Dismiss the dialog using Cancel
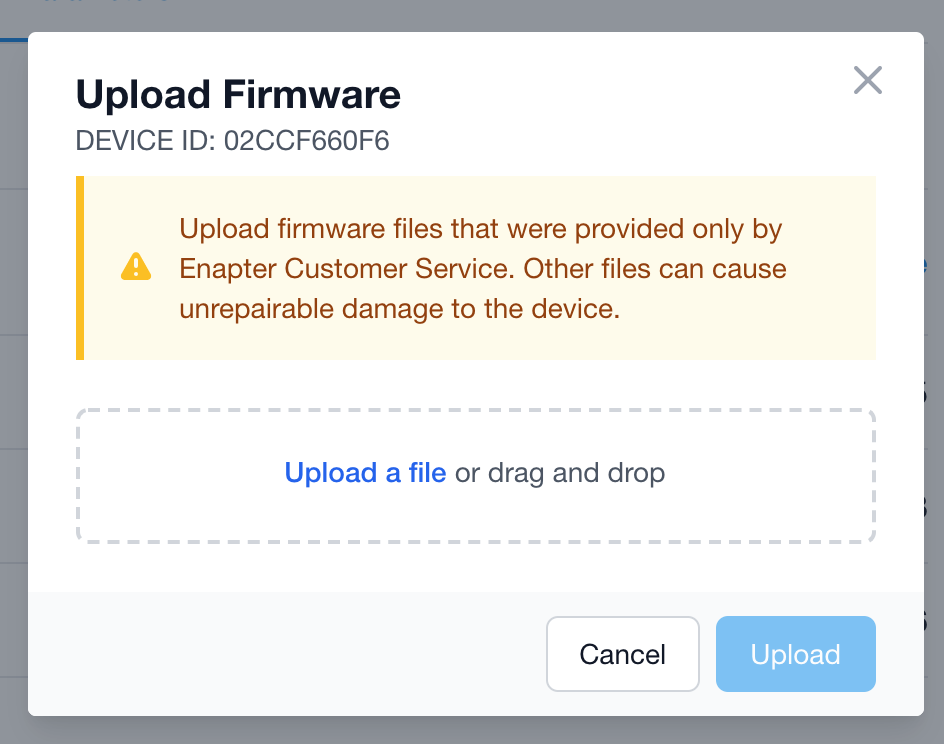The width and height of the screenshot is (944, 744). 622,654
